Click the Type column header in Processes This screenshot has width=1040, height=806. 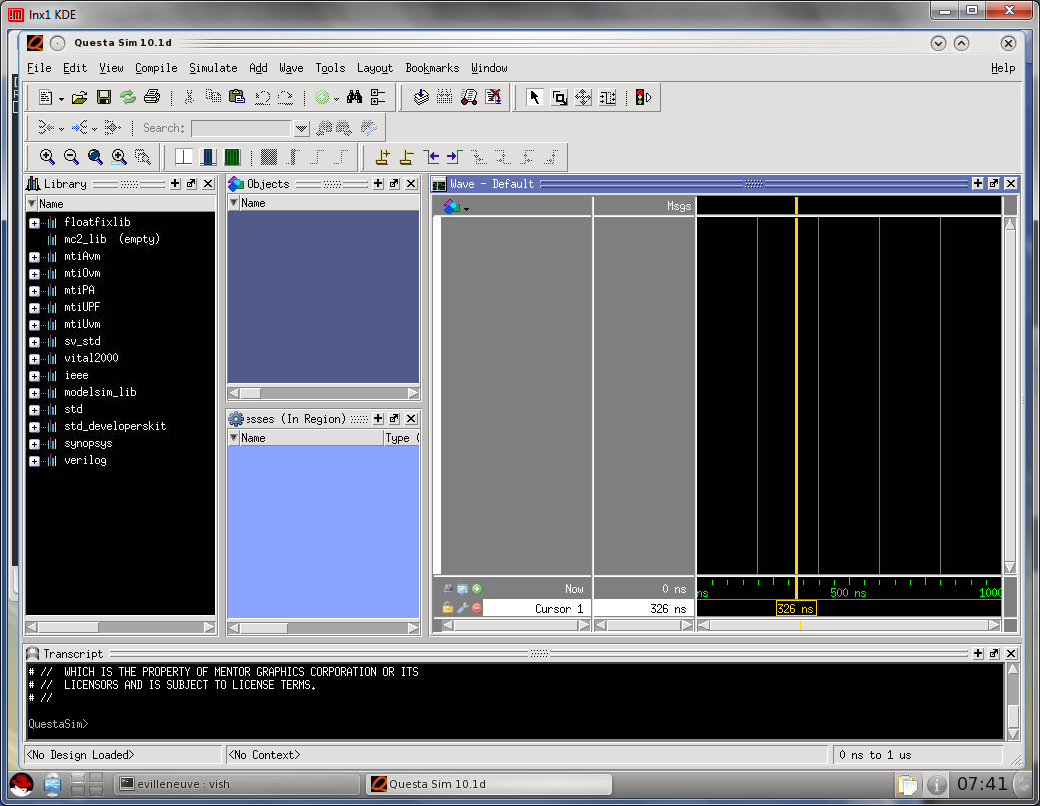click(x=402, y=438)
